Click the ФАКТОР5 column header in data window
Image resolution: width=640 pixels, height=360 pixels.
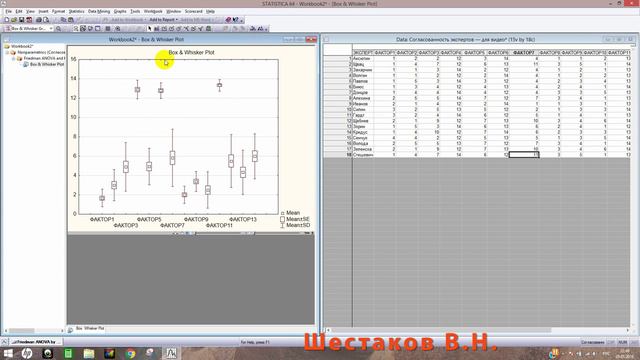475,53
